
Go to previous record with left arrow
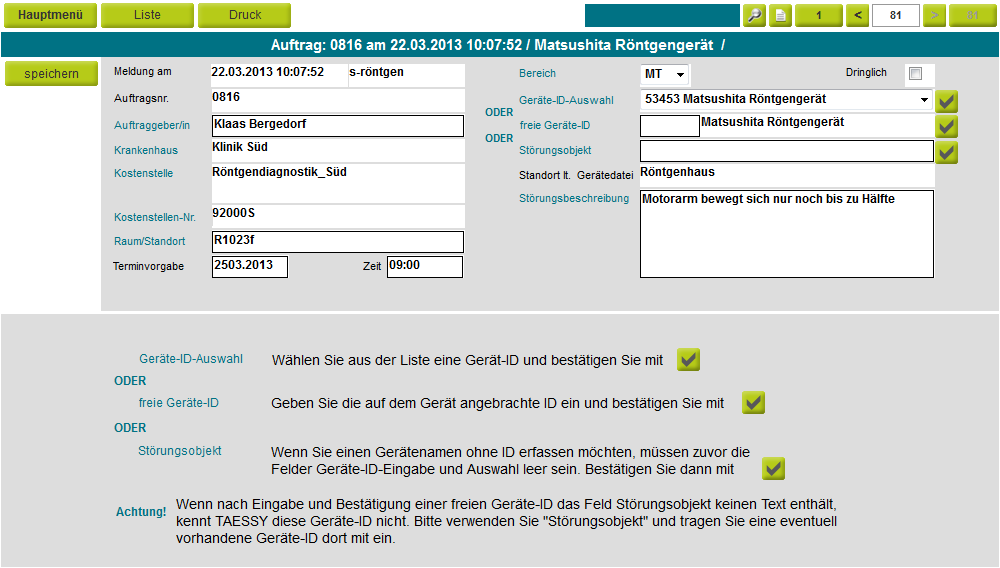[x=857, y=15]
